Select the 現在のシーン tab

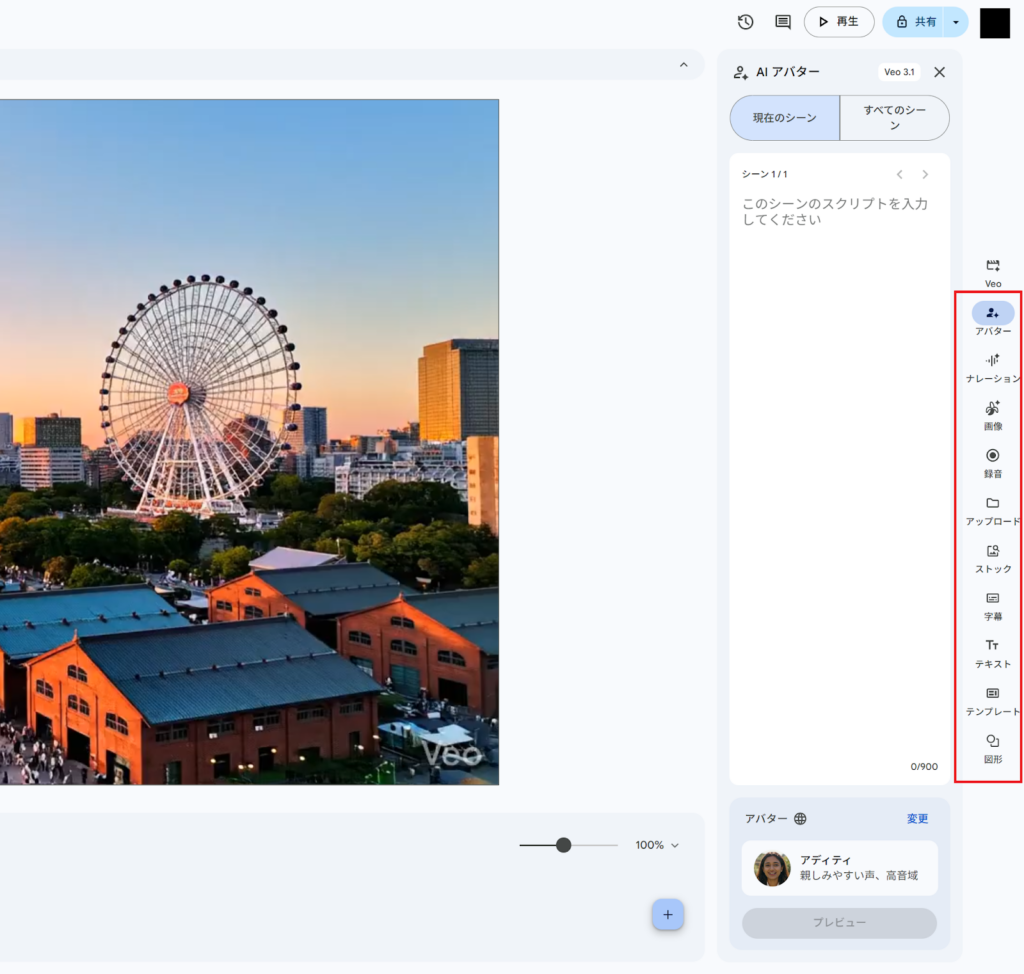click(x=784, y=117)
